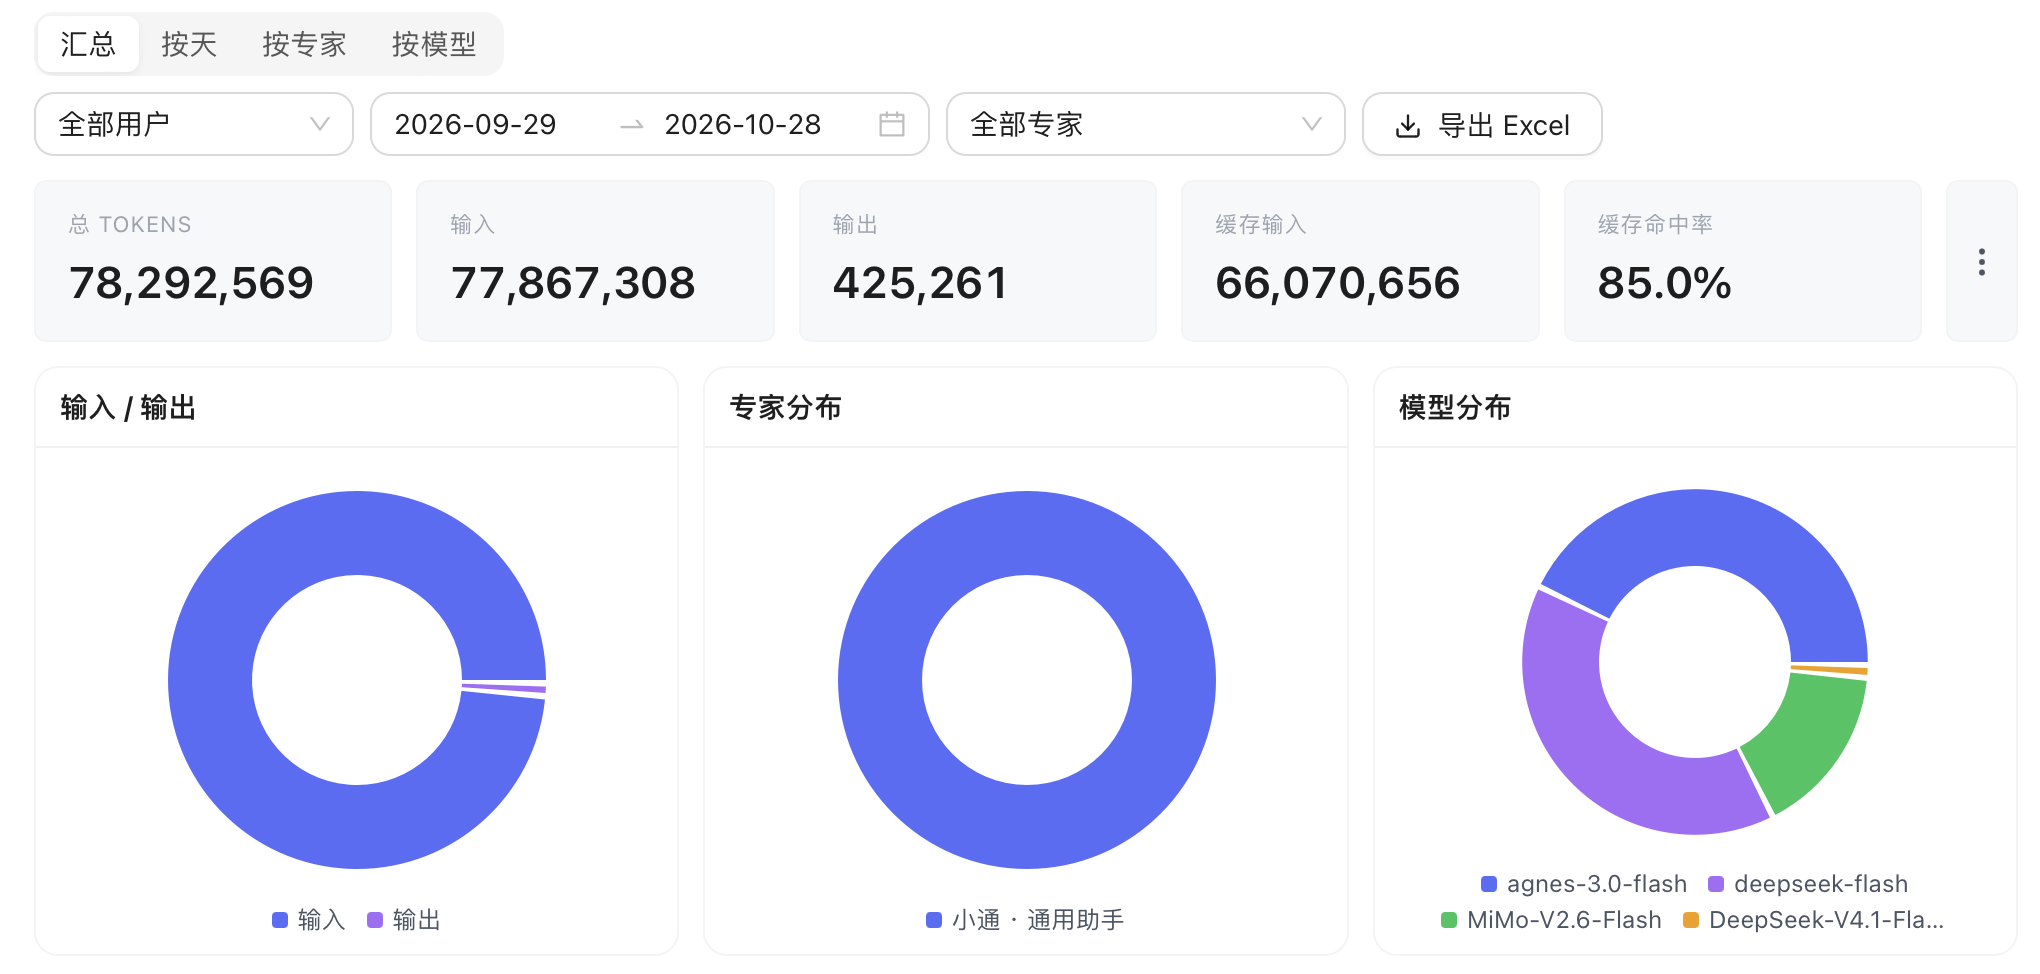Click the 总 TOKENS card label

tap(130, 225)
